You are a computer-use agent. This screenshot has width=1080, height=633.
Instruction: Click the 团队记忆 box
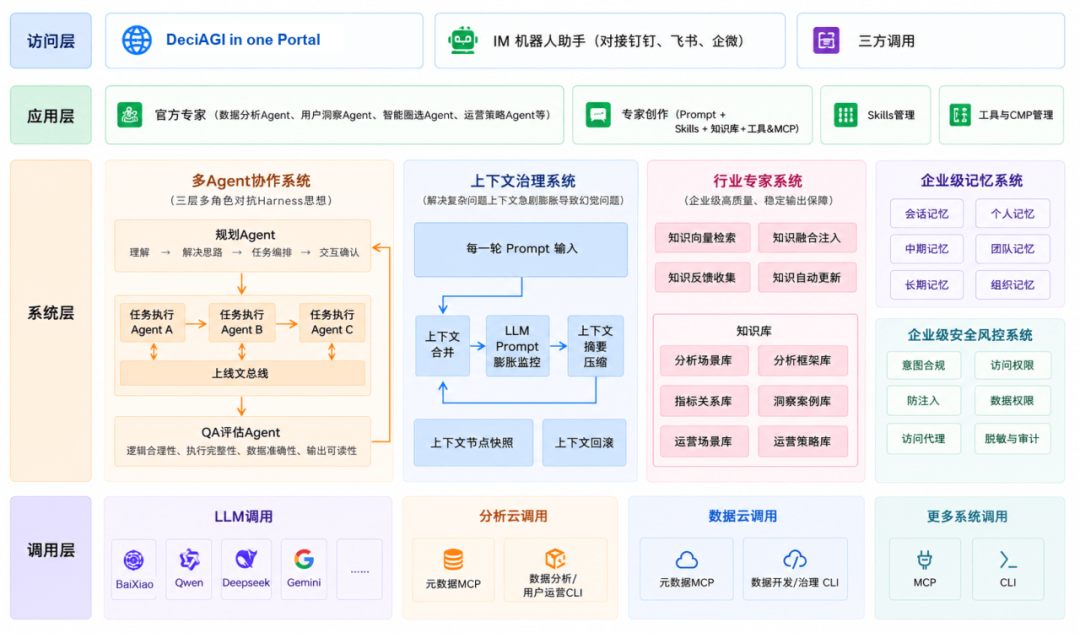pos(1012,249)
